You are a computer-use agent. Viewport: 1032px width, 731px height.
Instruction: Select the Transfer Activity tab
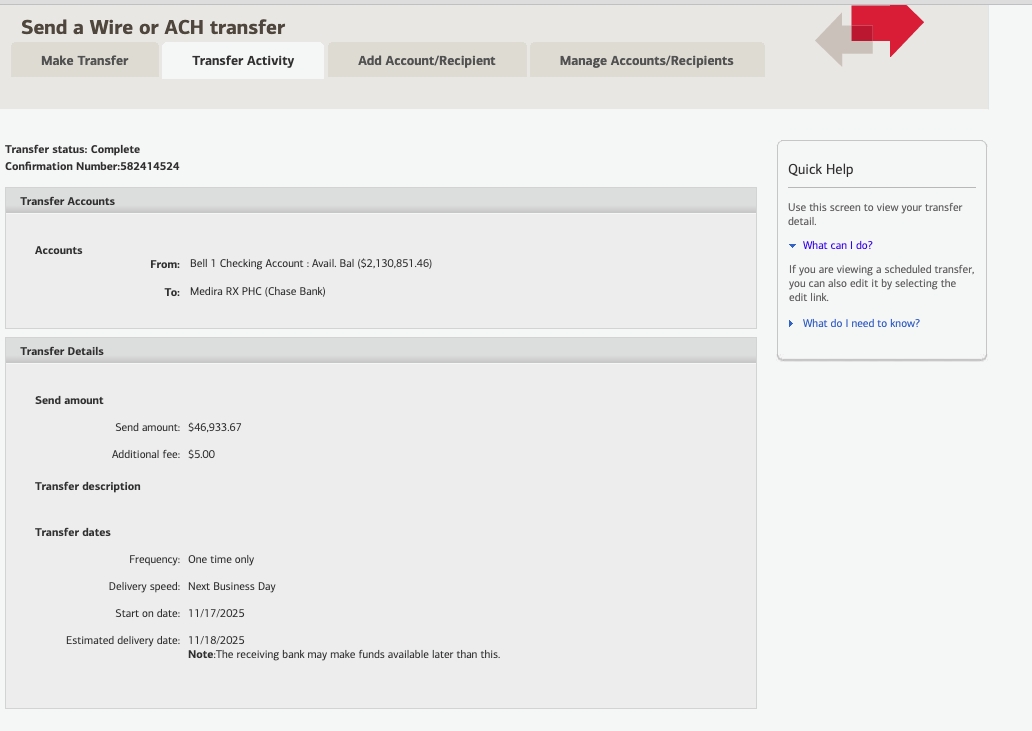pyautogui.click(x=243, y=60)
